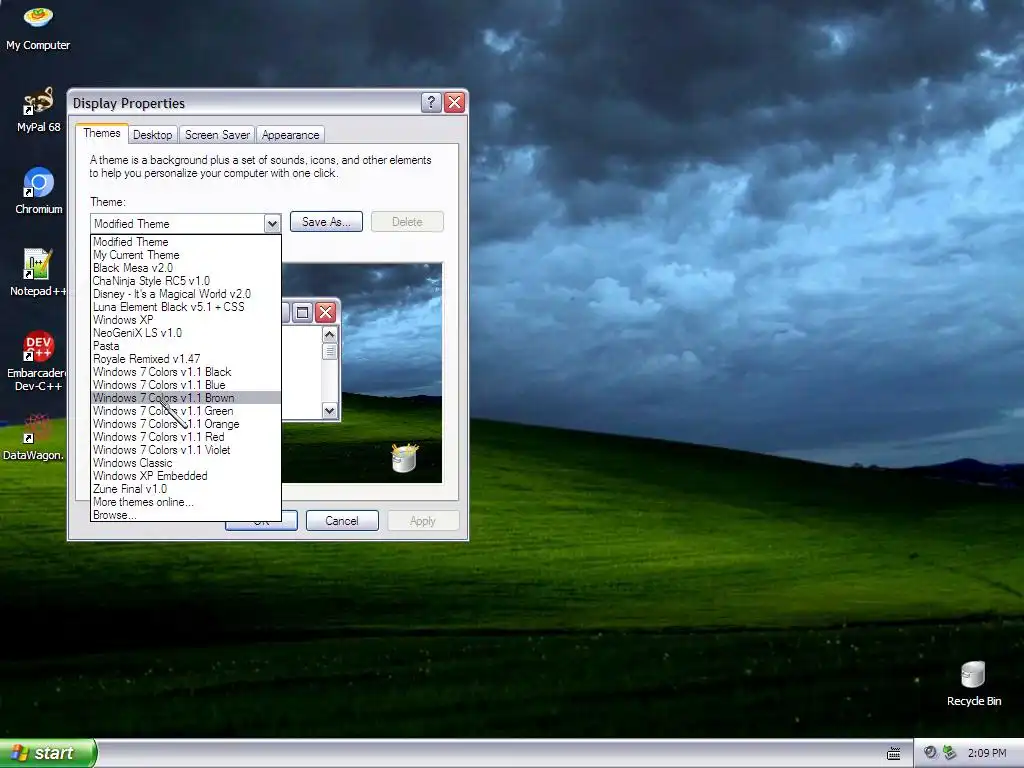This screenshot has height=768, width=1024.
Task: Click the Start button
Action: pyautogui.click(x=48, y=753)
